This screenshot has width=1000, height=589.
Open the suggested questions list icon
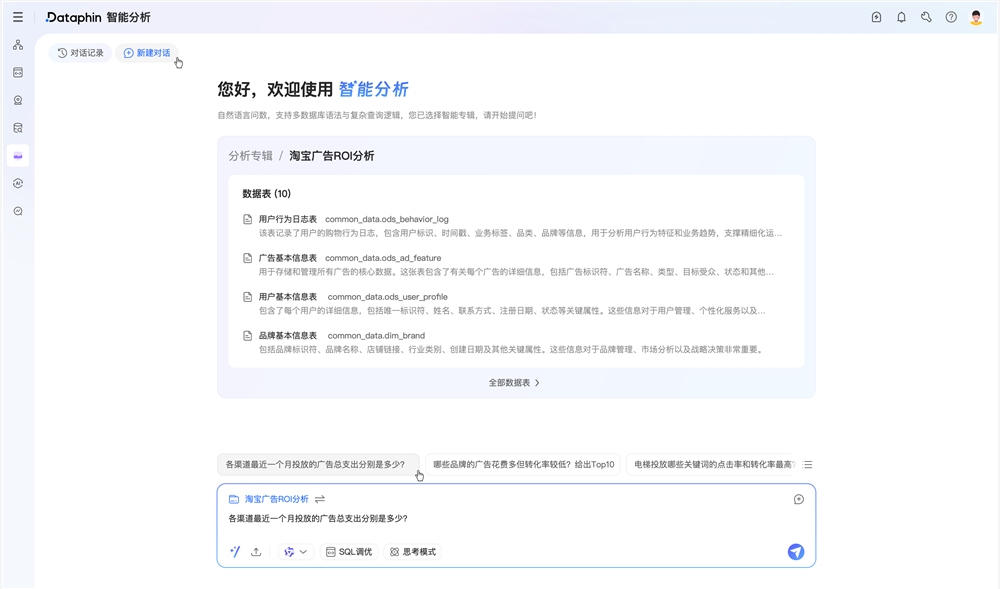(x=807, y=465)
